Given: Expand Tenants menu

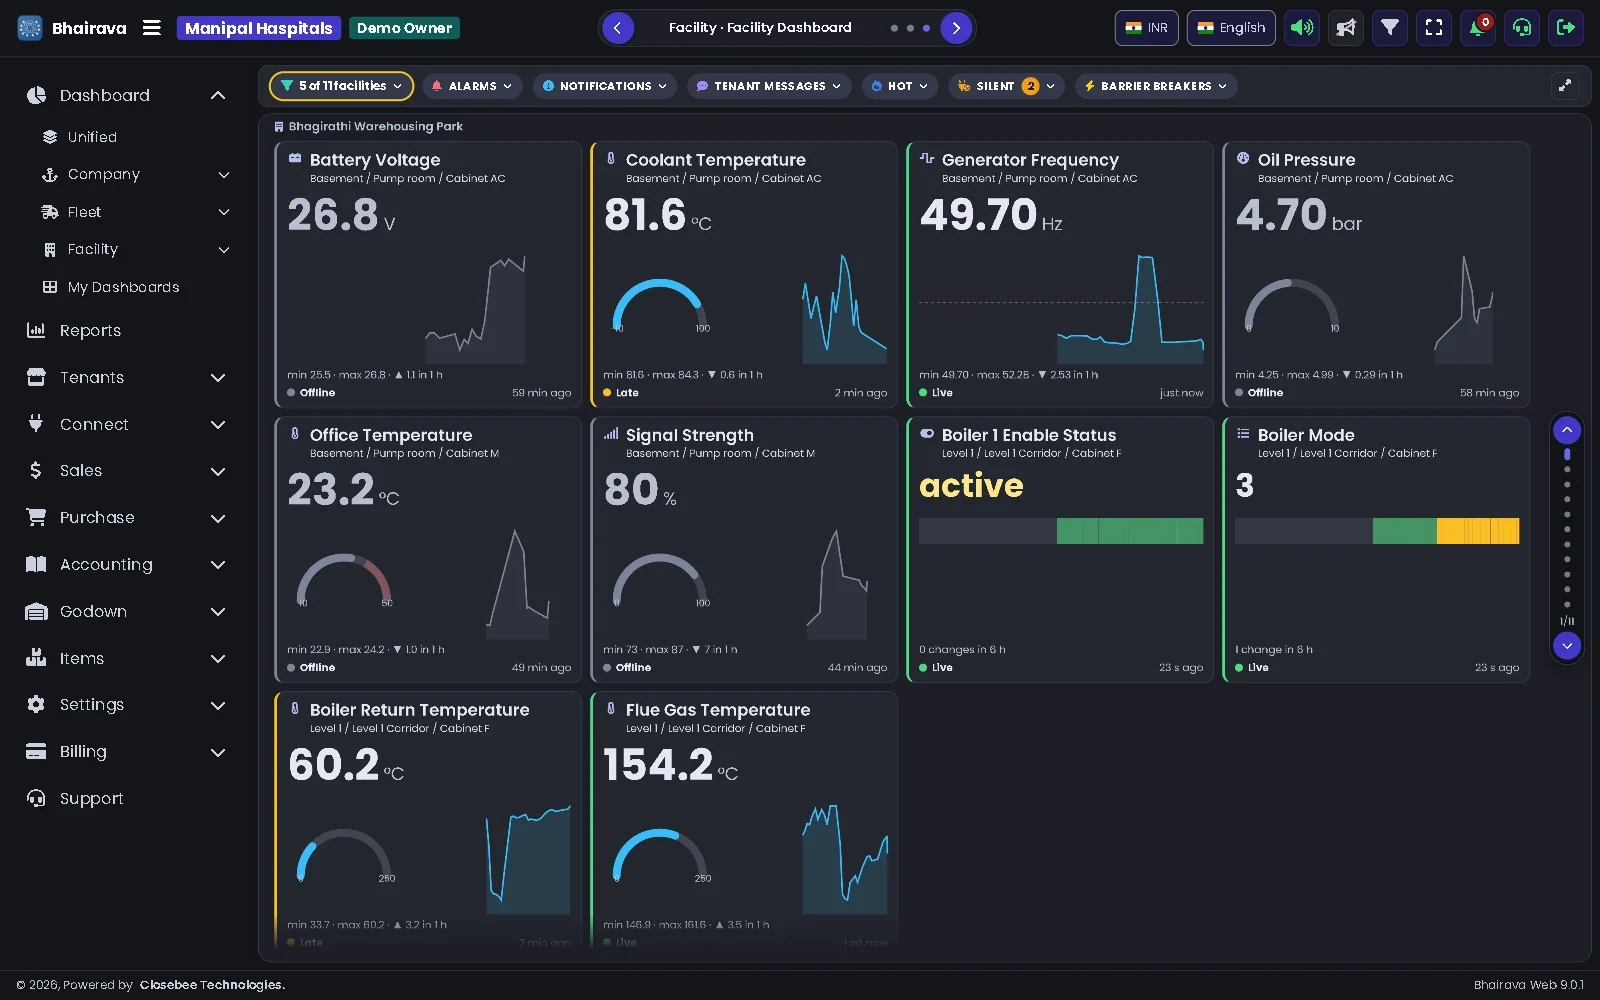Looking at the screenshot, I should [x=128, y=378].
